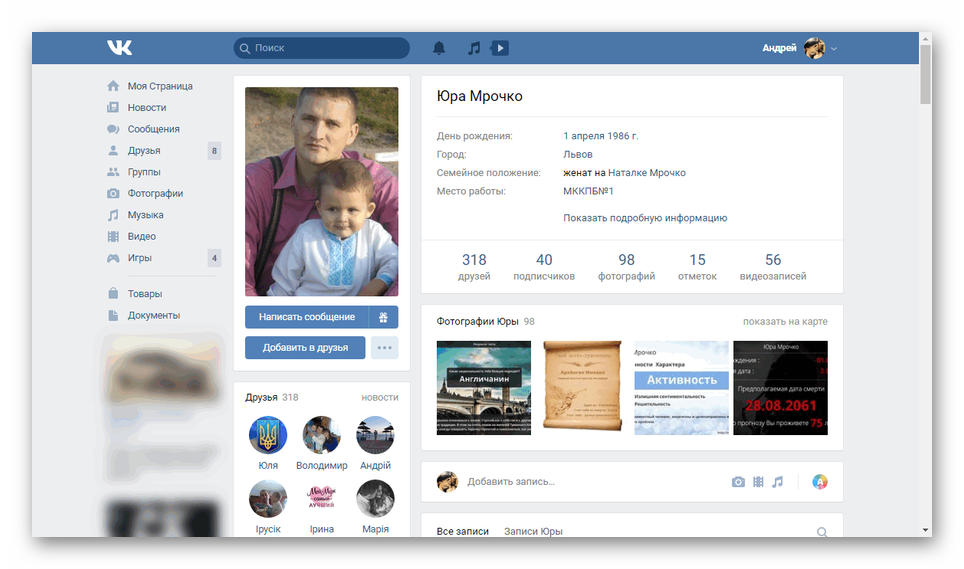Viewport: 964px width, 569px height.
Task: Send a gift using the gift icon
Action: 384,317
